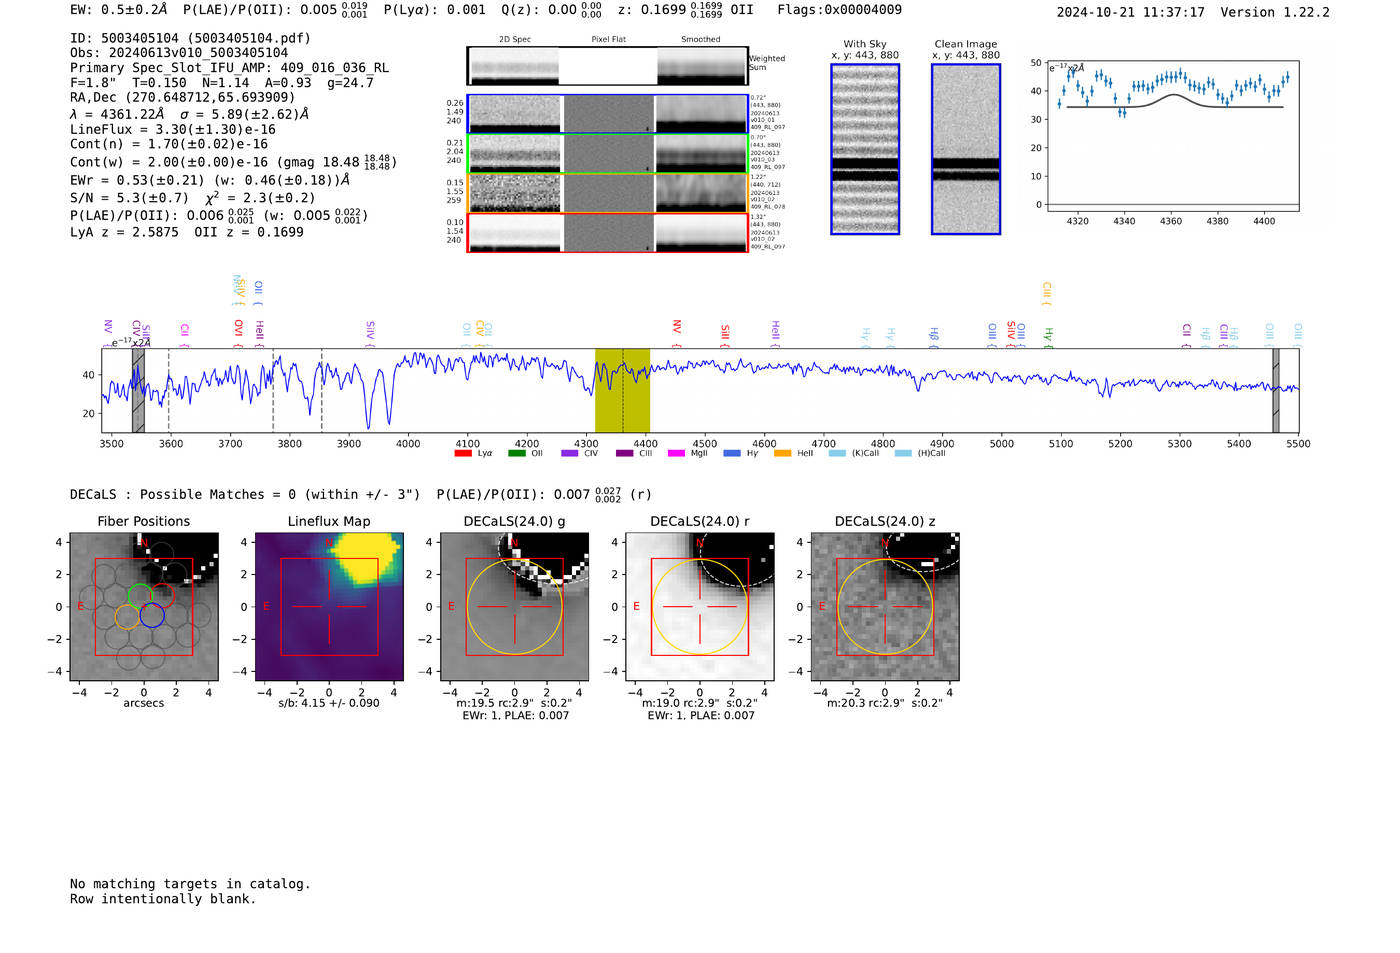Viewport: 1400px width, 953px height.
Task: Open the Lineflux Map image
Action: tap(329, 607)
